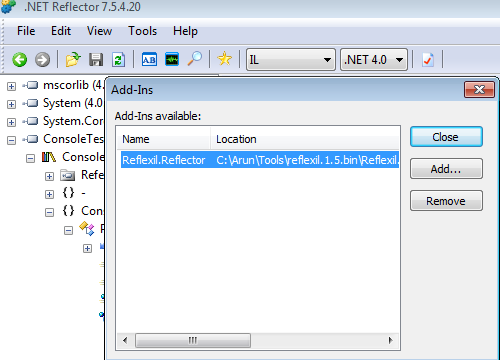The image size is (500, 360).
Task: Click the Add... button
Action: pyautogui.click(x=446, y=169)
